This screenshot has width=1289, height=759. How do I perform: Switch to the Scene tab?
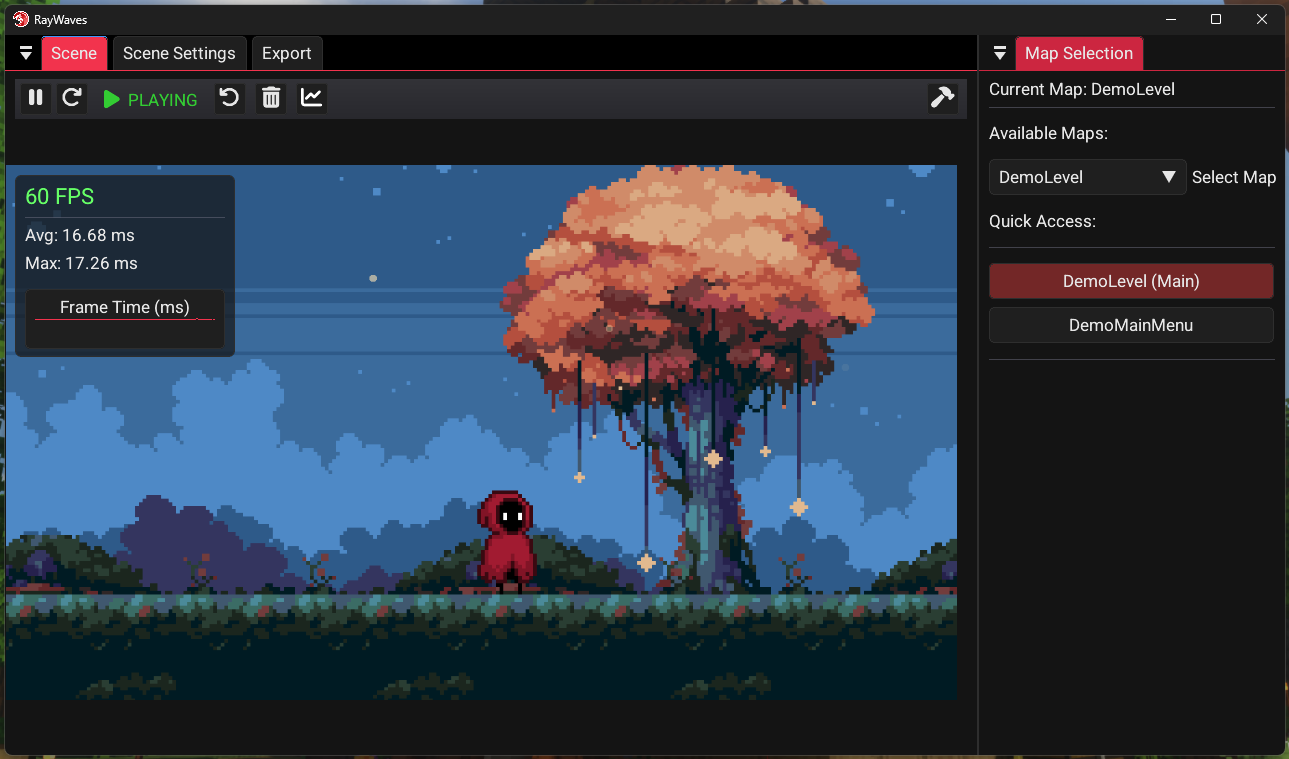coord(74,53)
